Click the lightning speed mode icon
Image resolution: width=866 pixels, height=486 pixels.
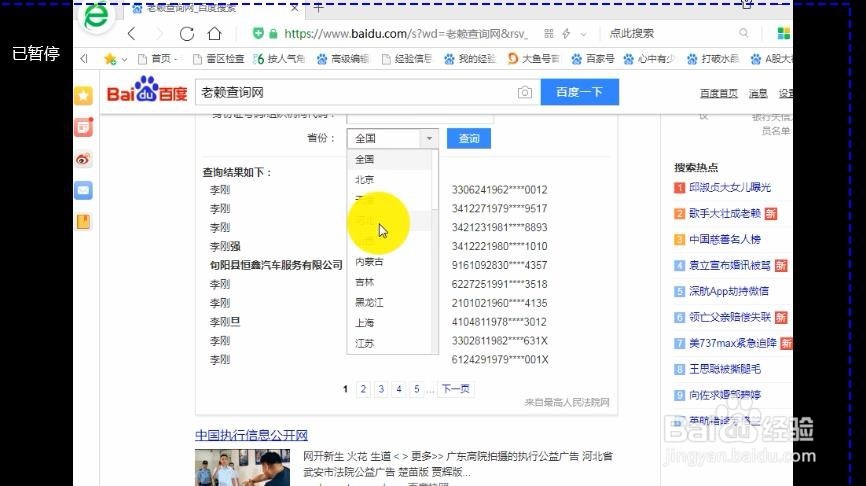[566, 34]
